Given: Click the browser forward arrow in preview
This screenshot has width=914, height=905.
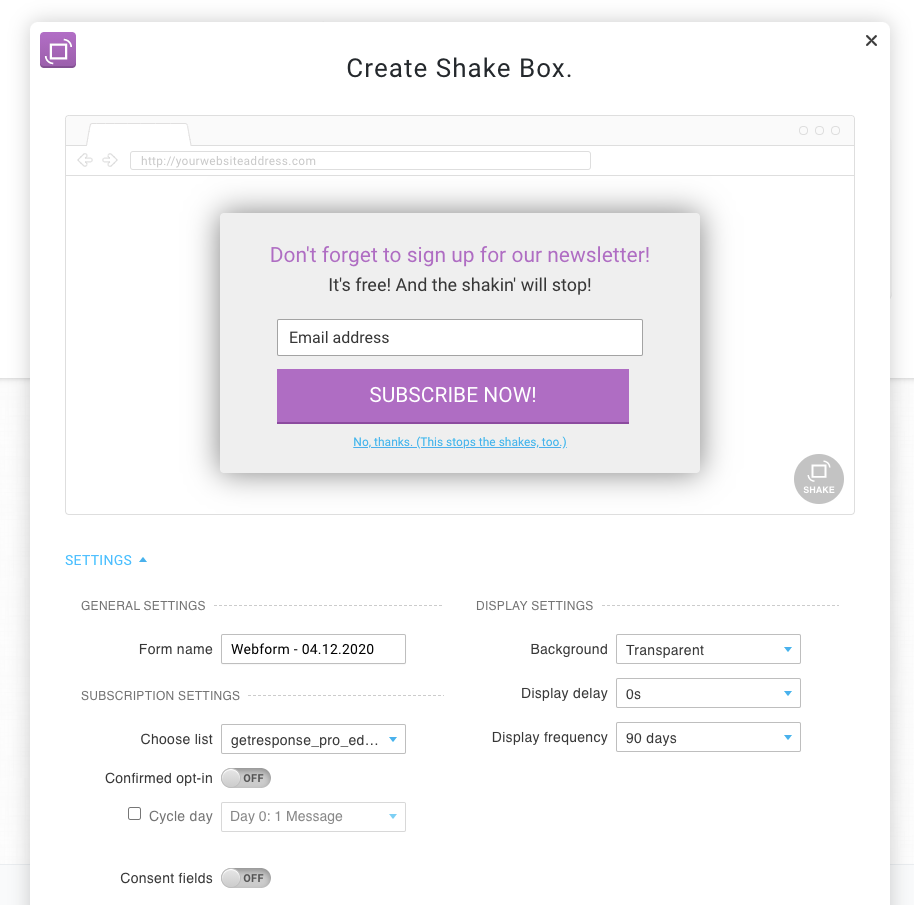Looking at the screenshot, I should 110,160.
